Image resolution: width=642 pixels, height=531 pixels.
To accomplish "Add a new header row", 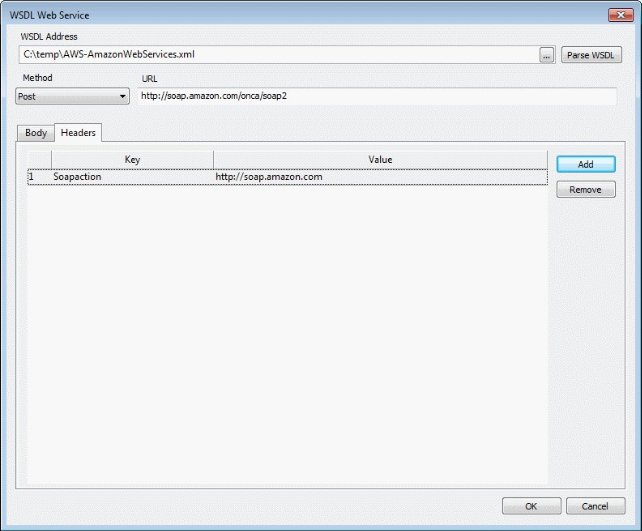I will coord(586,164).
